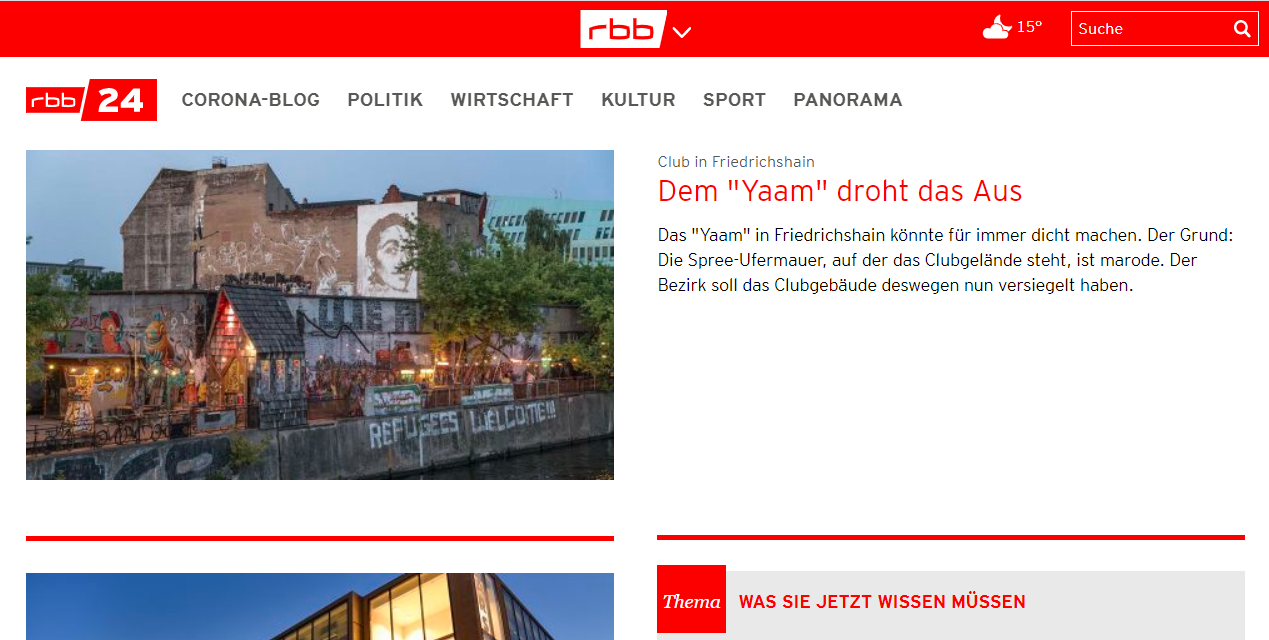Open the POLITIK section
The height and width of the screenshot is (640, 1269).
(x=385, y=100)
